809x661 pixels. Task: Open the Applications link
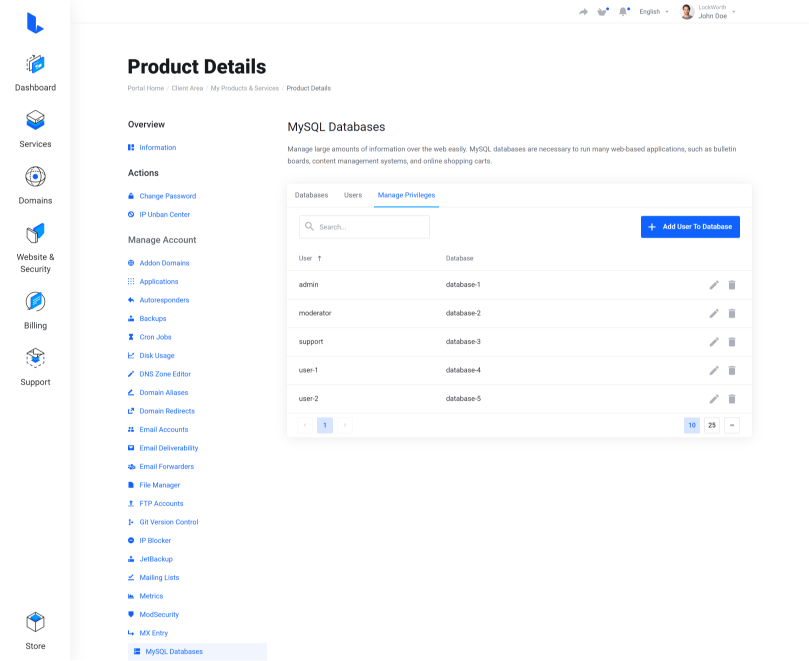tap(159, 282)
